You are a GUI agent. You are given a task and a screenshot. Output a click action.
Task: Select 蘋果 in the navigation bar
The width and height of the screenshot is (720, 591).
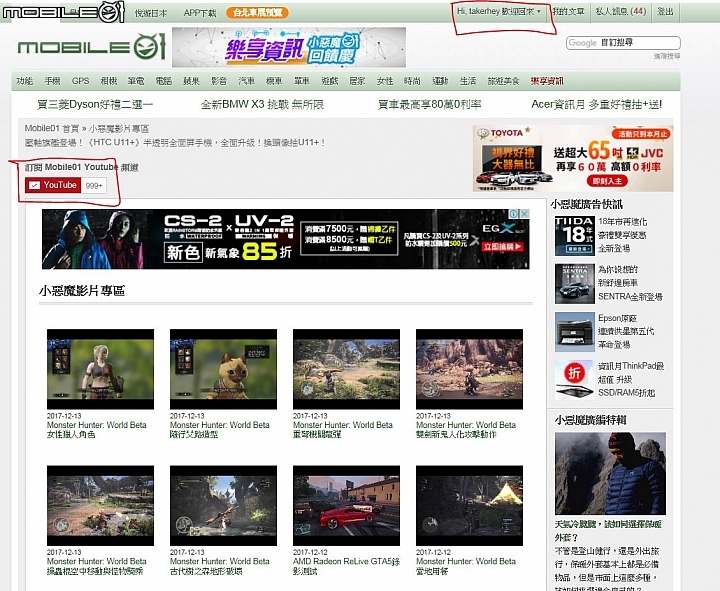click(x=191, y=81)
